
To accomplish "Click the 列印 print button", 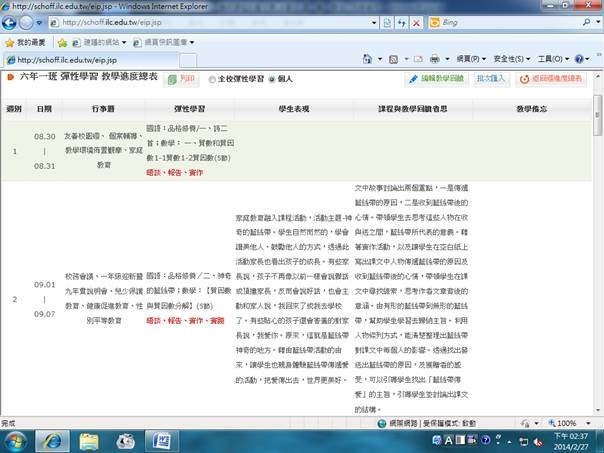I will click(x=180, y=77).
